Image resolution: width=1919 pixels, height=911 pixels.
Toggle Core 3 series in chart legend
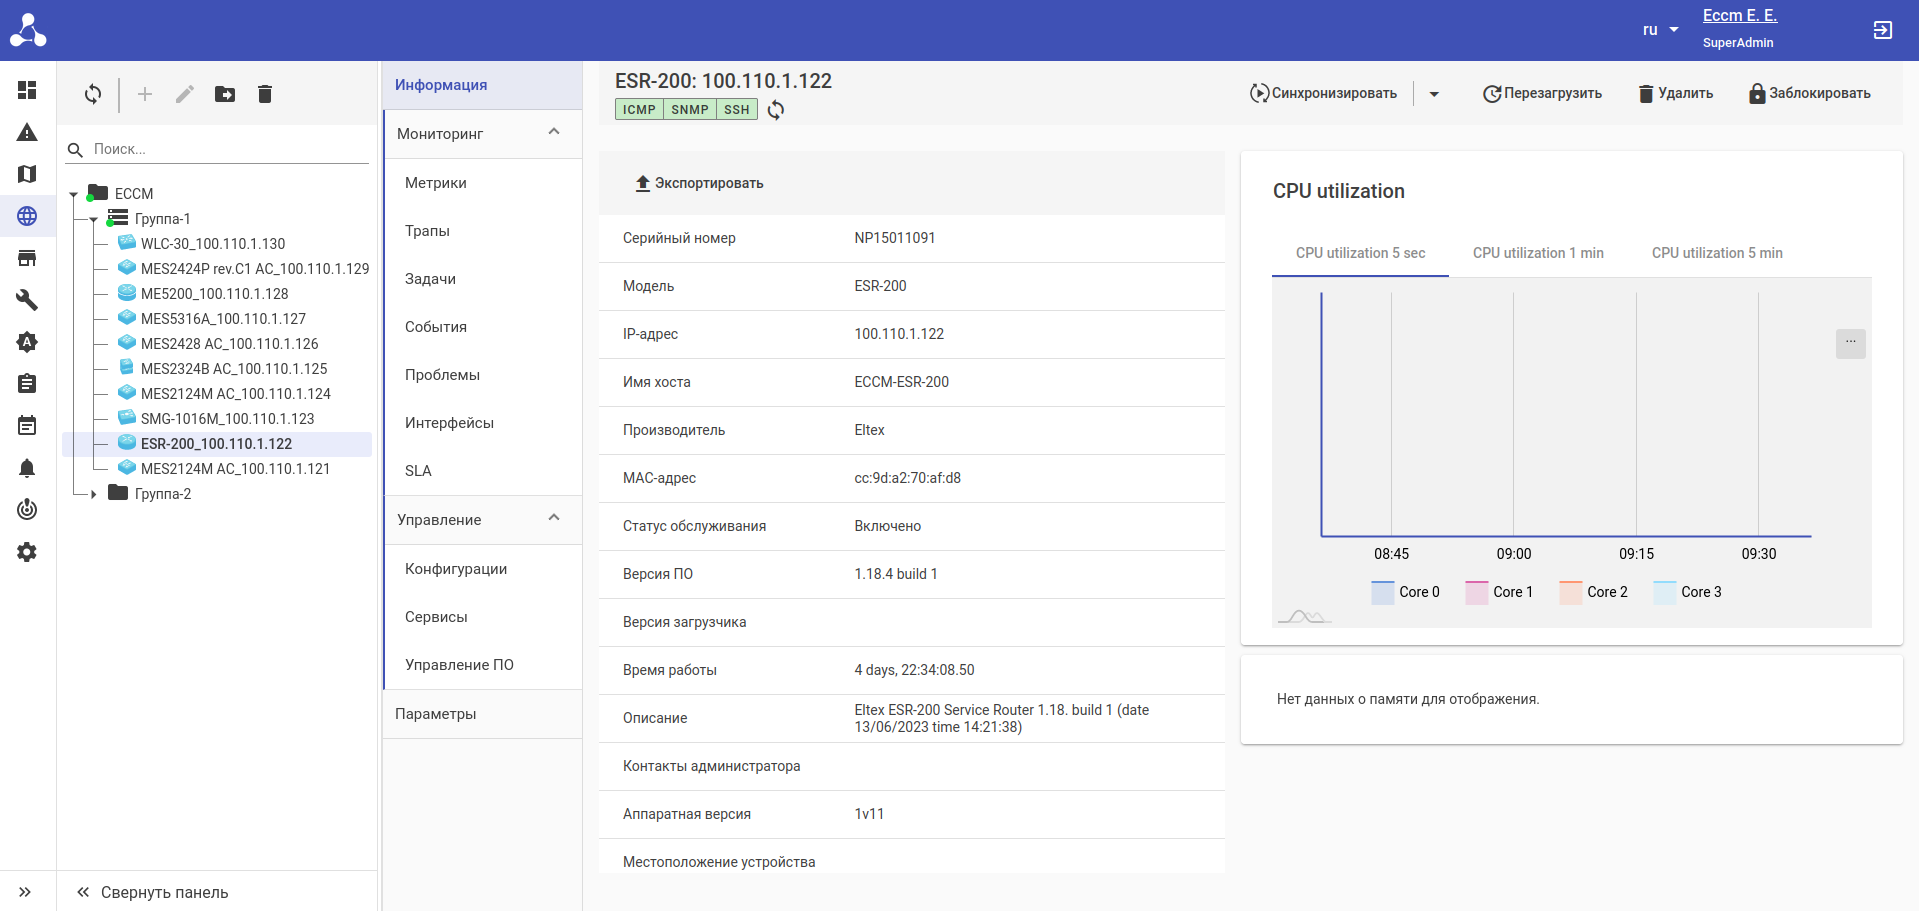(1687, 592)
